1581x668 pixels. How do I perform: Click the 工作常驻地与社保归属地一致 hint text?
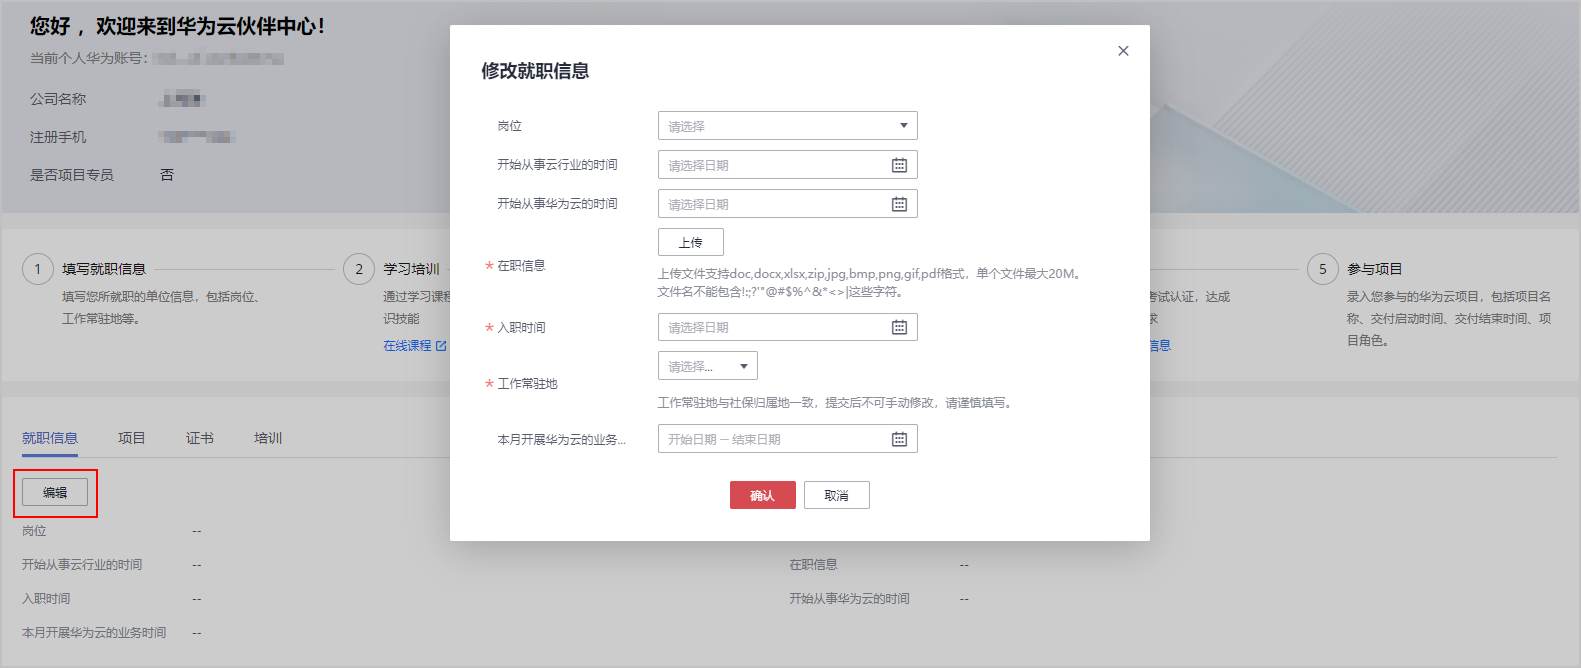pyautogui.click(x=836, y=403)
